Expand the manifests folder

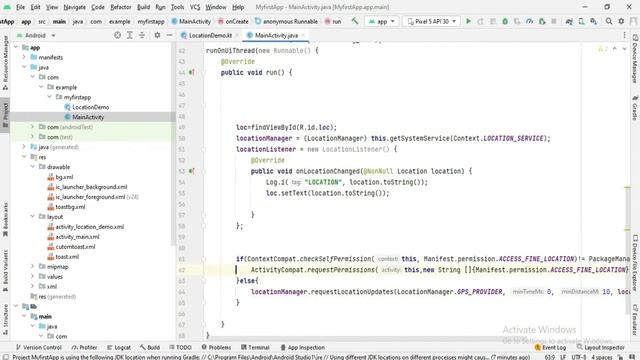(x=24, y=57)
